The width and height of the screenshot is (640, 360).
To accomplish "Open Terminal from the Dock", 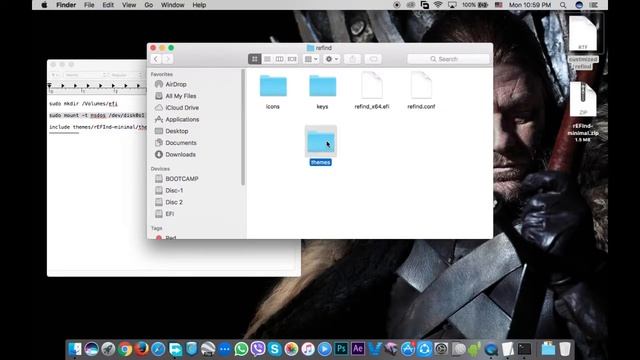I will [x=524, y=349].
